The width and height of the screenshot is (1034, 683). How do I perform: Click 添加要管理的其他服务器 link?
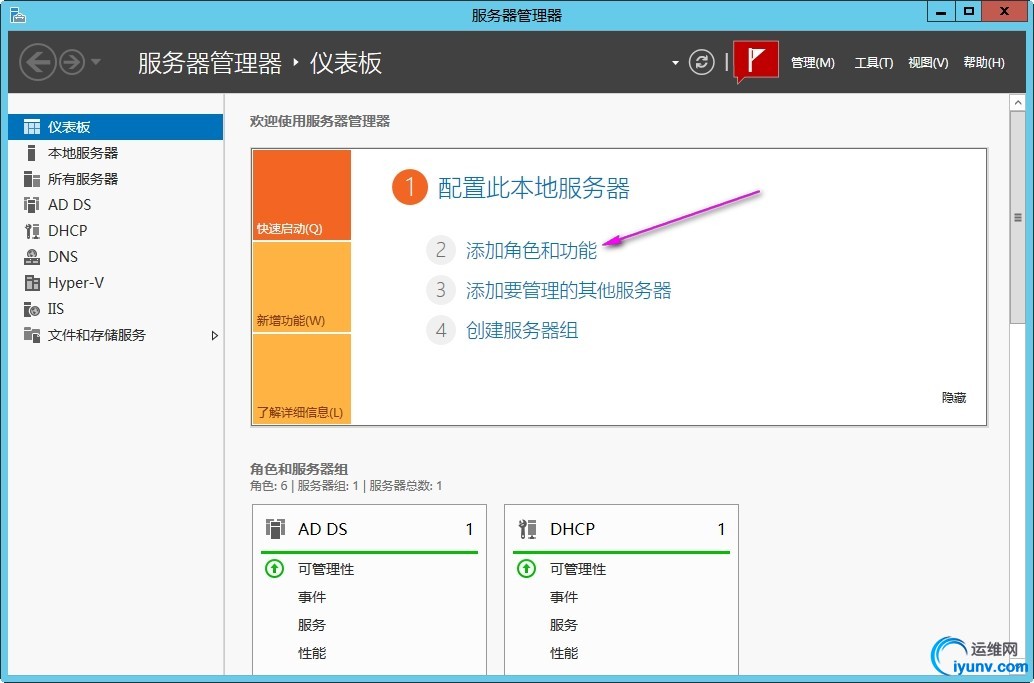coord(568,290)
